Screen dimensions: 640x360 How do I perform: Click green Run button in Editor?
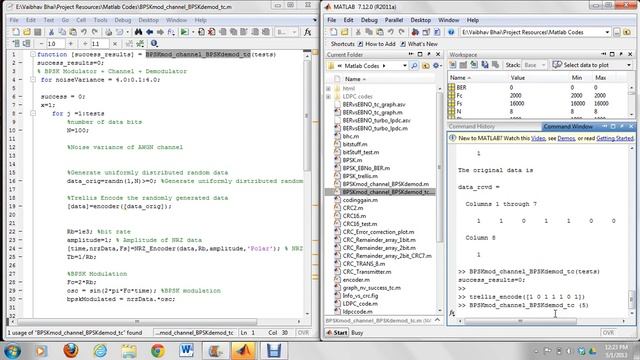tap(184, 32)
